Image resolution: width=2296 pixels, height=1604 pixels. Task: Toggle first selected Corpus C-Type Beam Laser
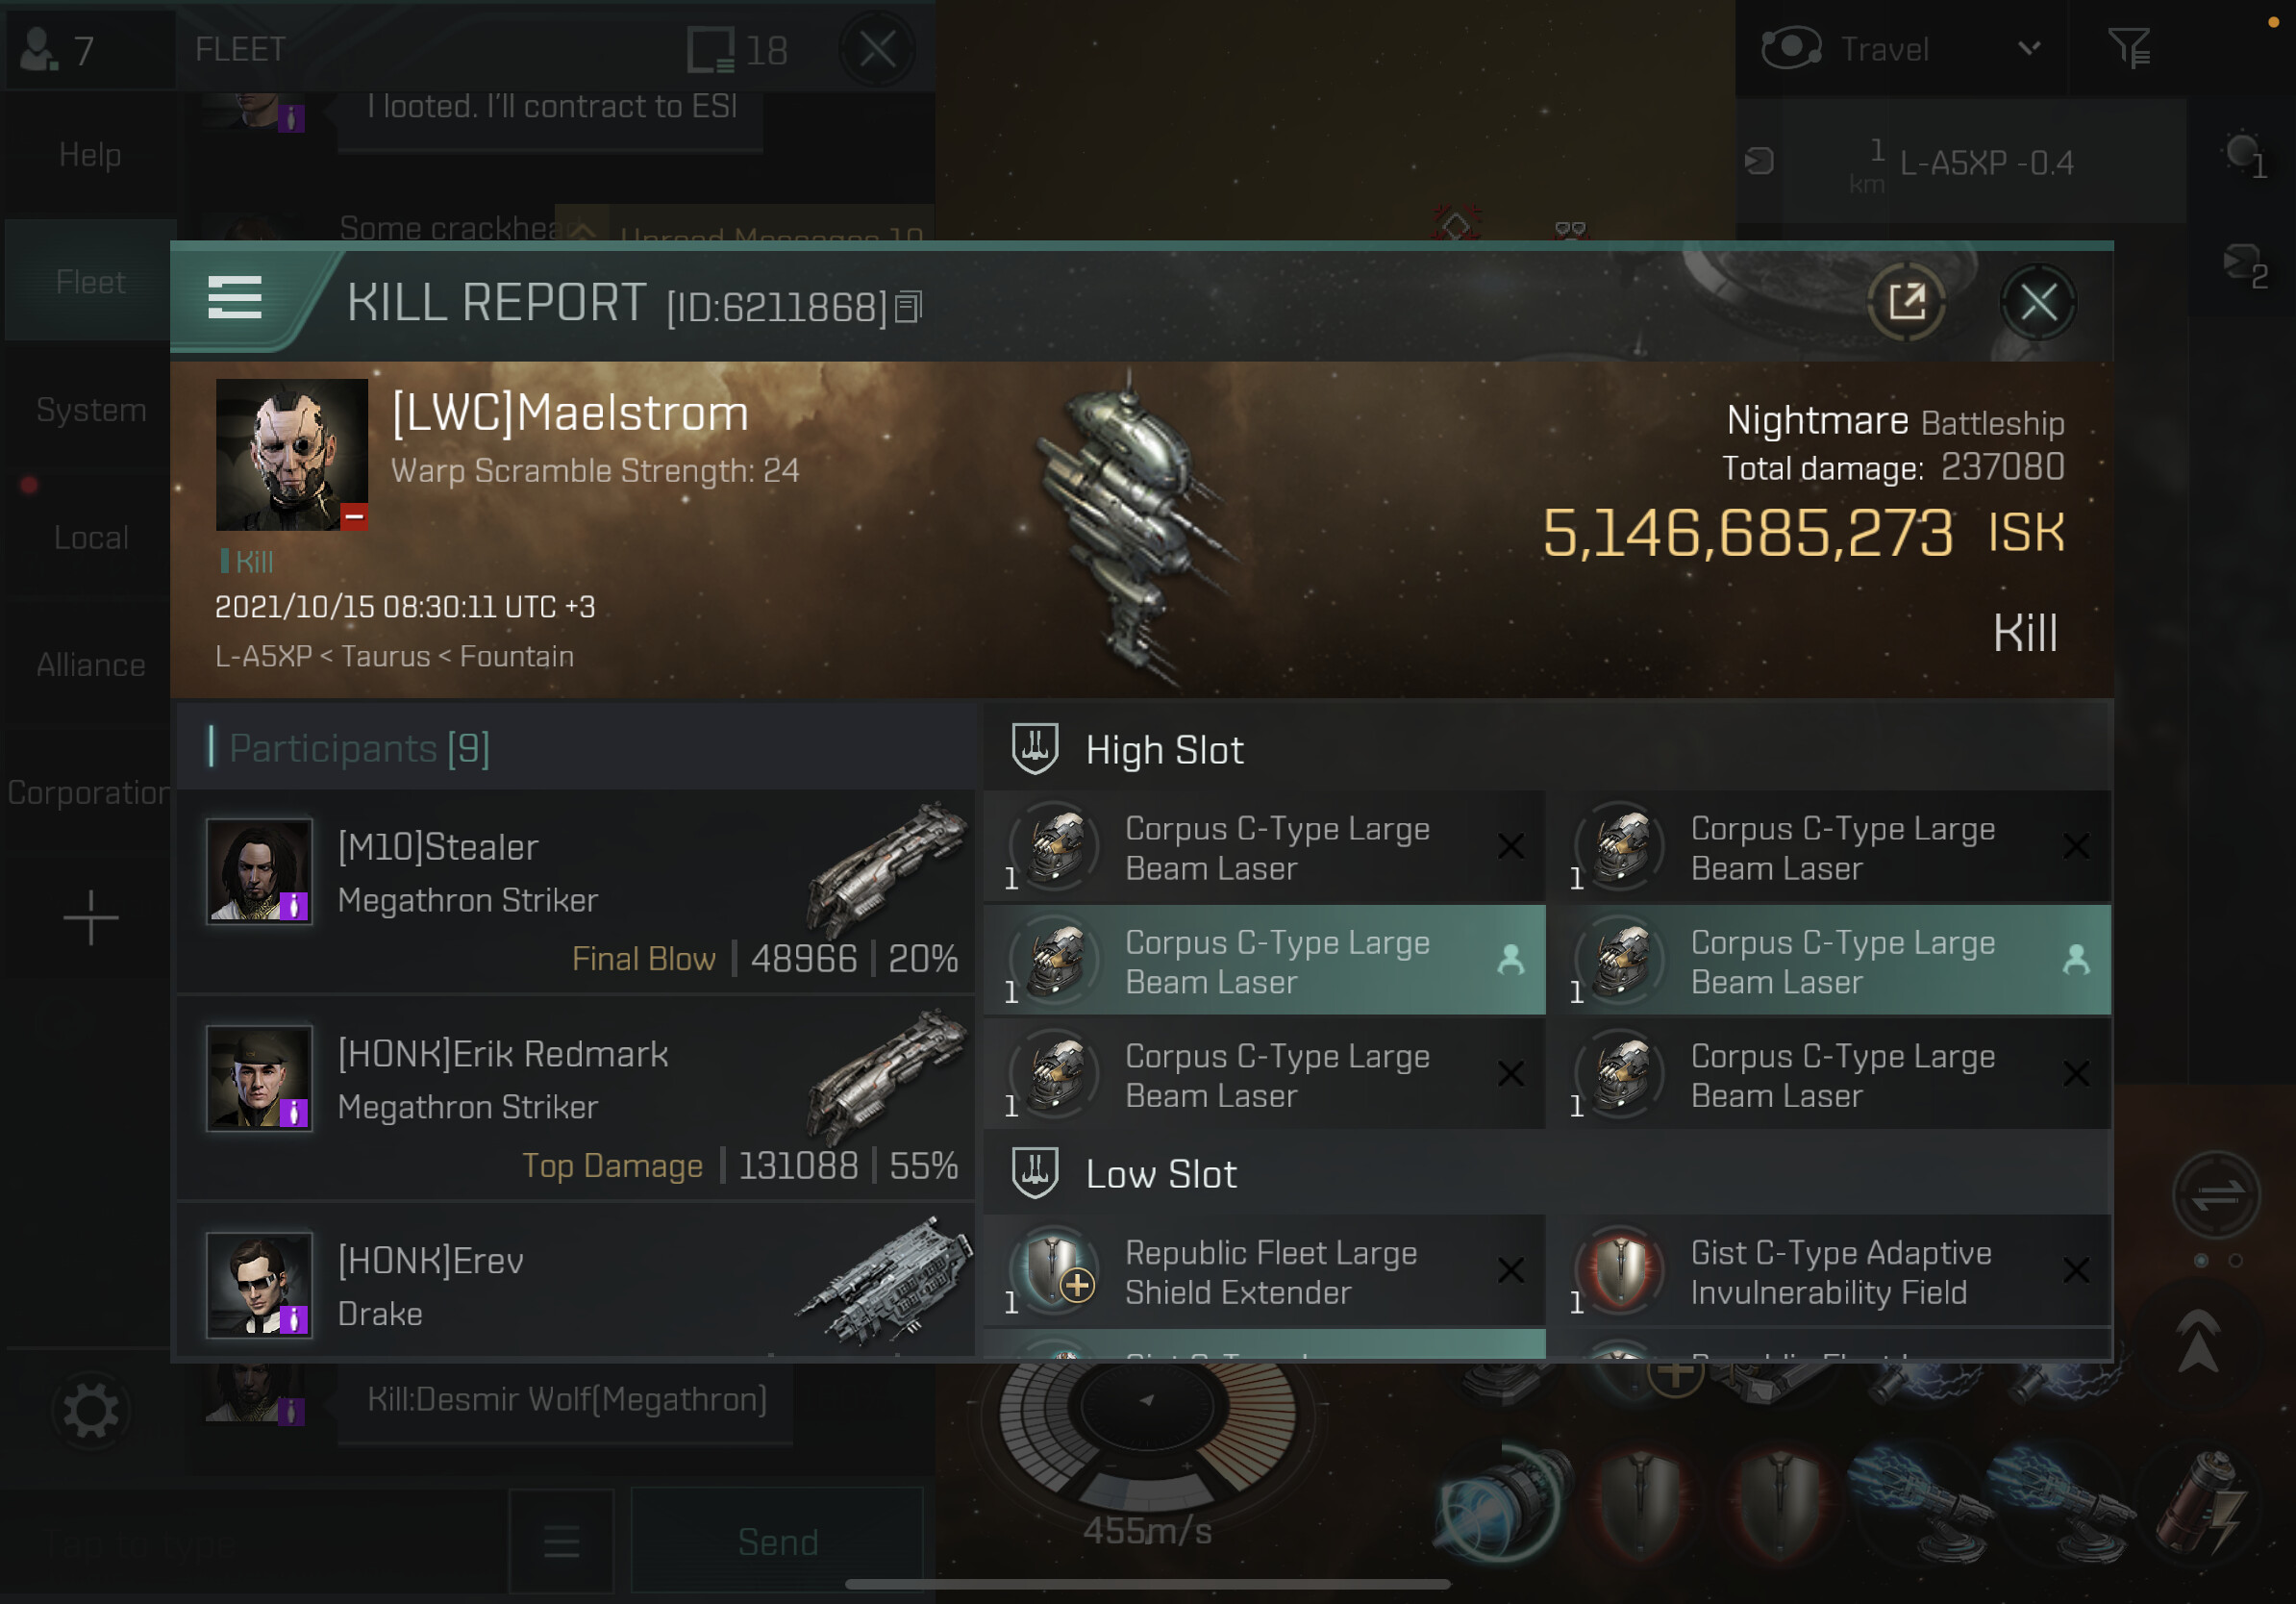(1265, 960)
